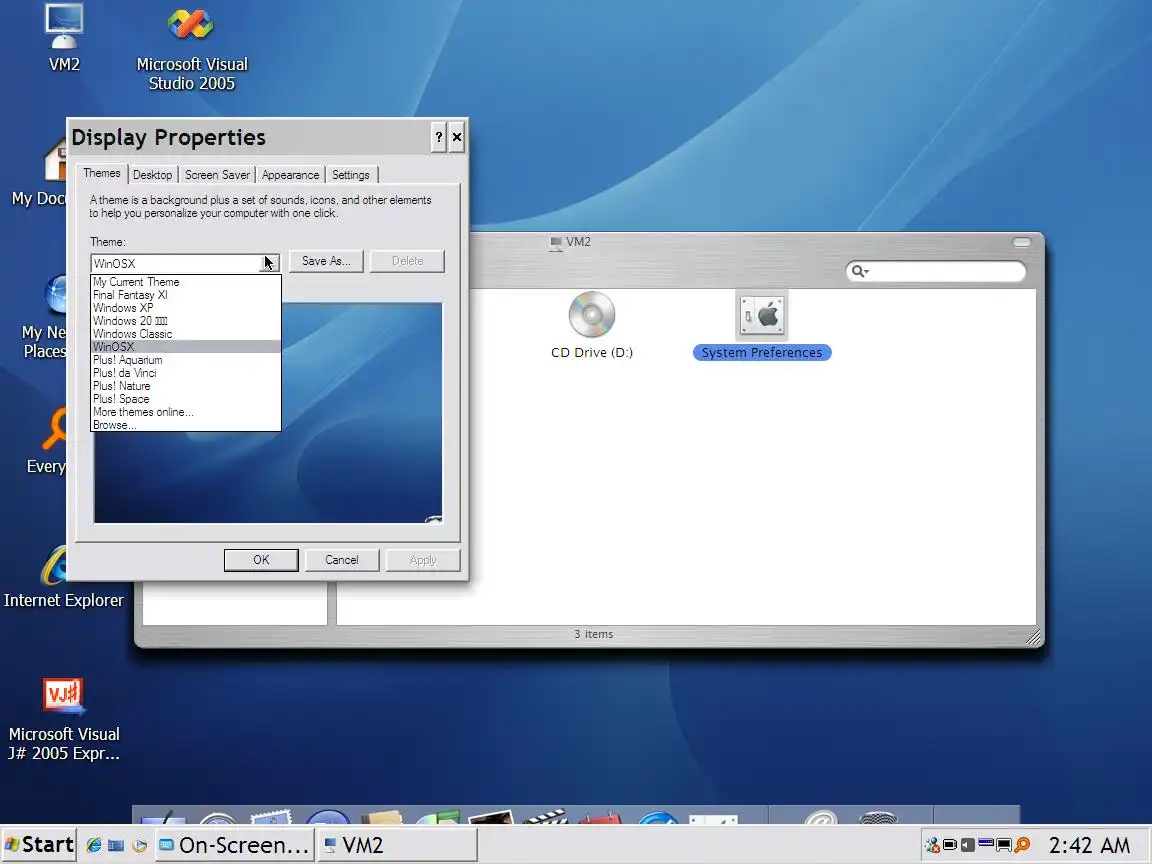
Task: Click the '3 items' status bar text
Action: pyautogui.click(x=594, y=634)
